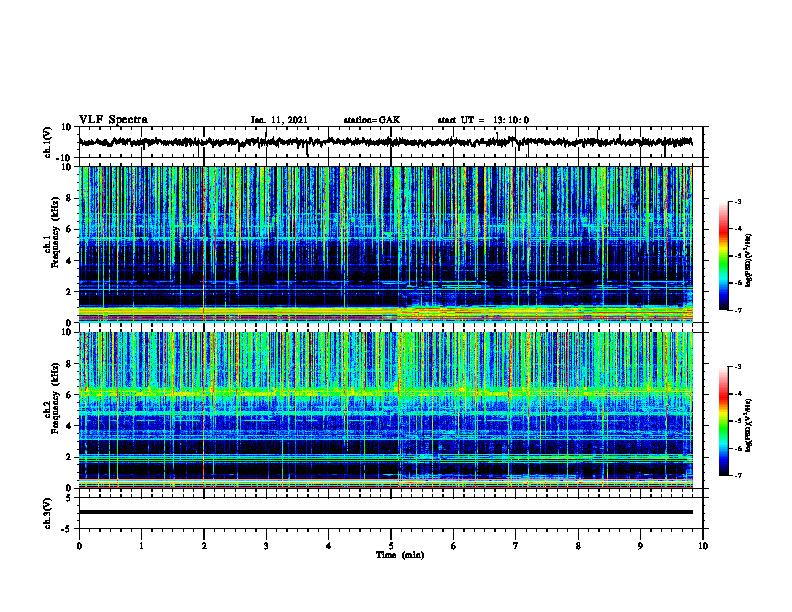Select the "Time (min)" axis label

400,555
